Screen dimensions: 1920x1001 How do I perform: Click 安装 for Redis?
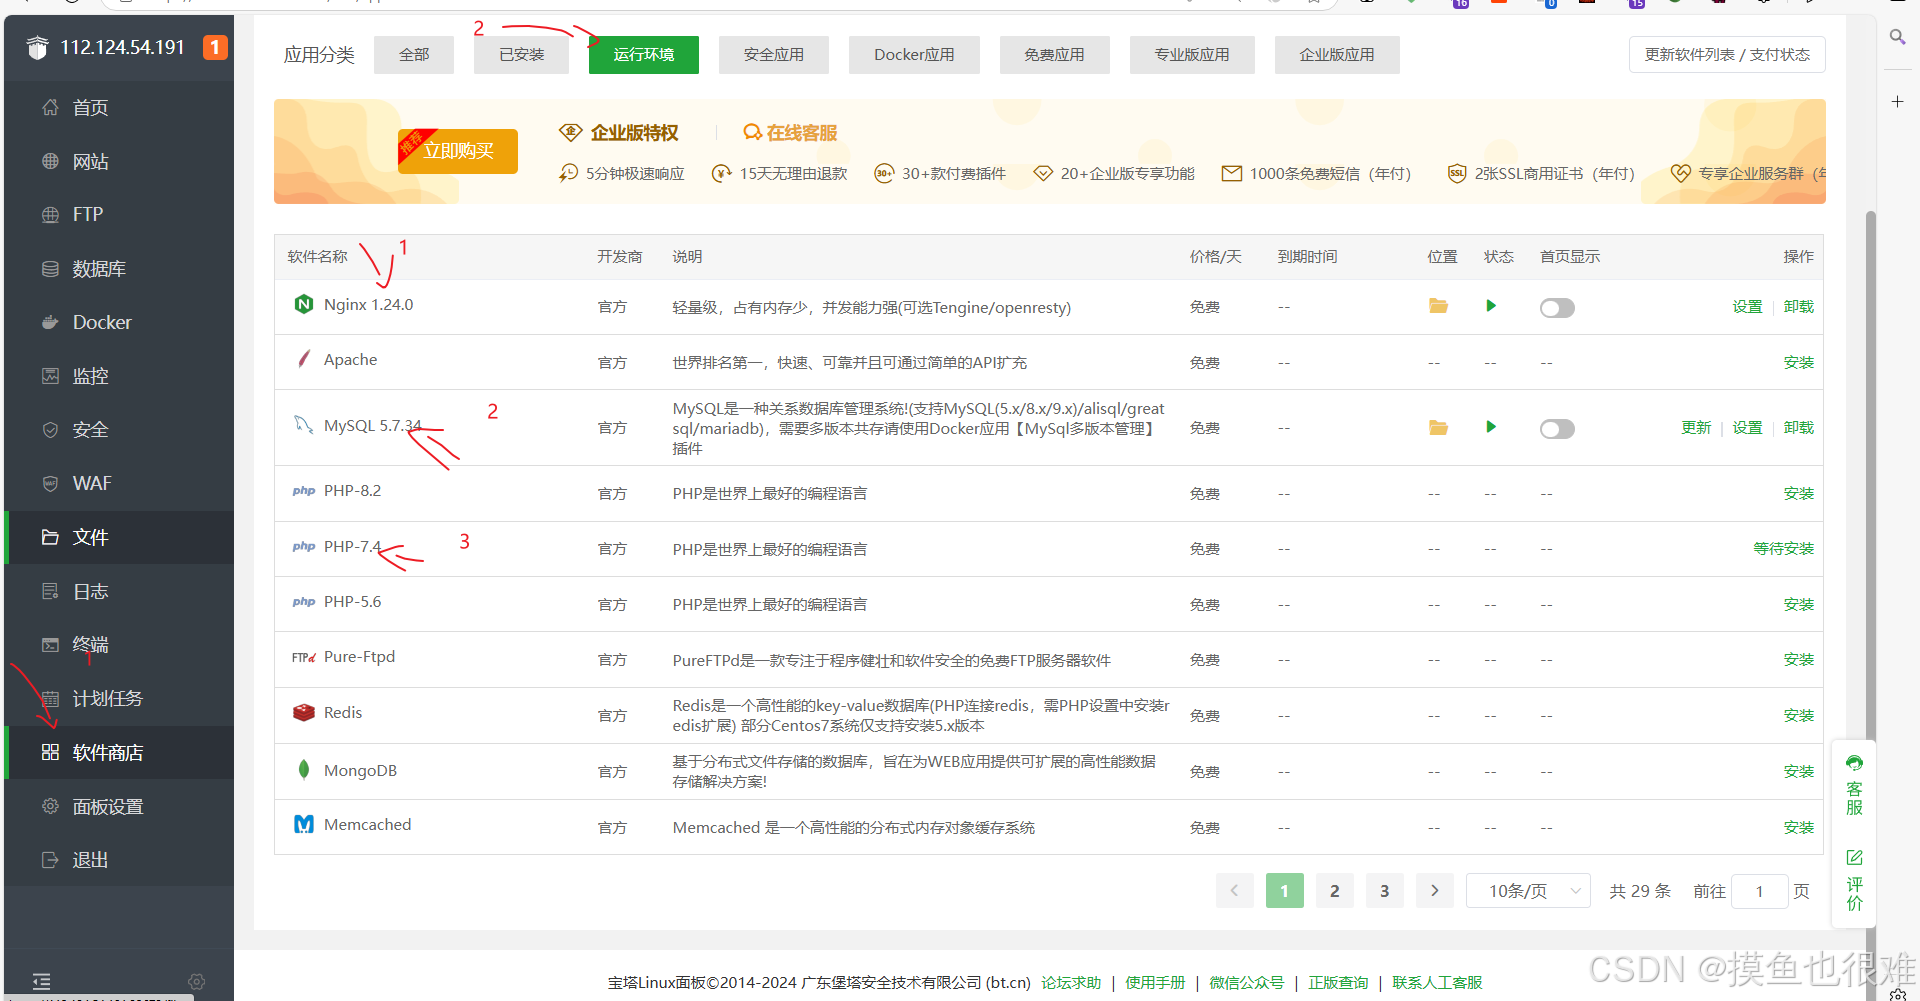click(1799, 715)
